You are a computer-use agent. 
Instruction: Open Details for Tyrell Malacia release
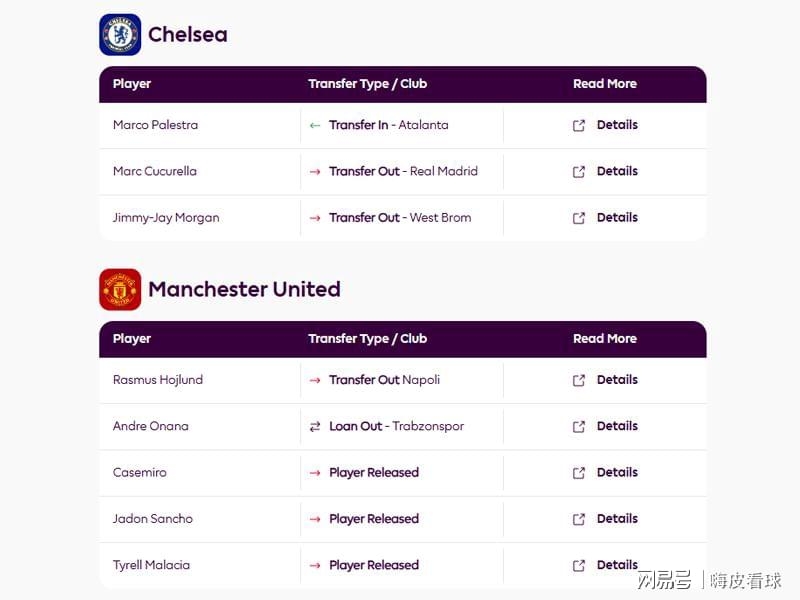click(x=617, y=565)
